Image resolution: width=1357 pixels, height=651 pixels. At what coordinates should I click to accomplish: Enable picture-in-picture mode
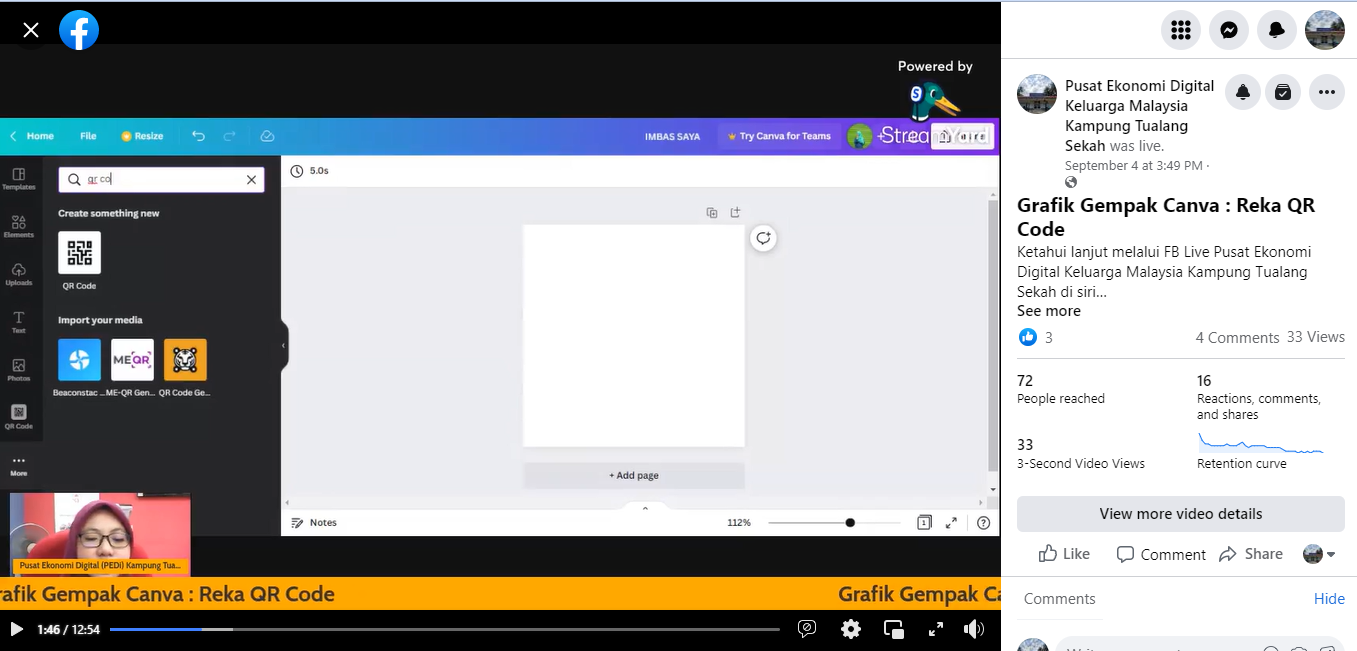click(894, 629)
